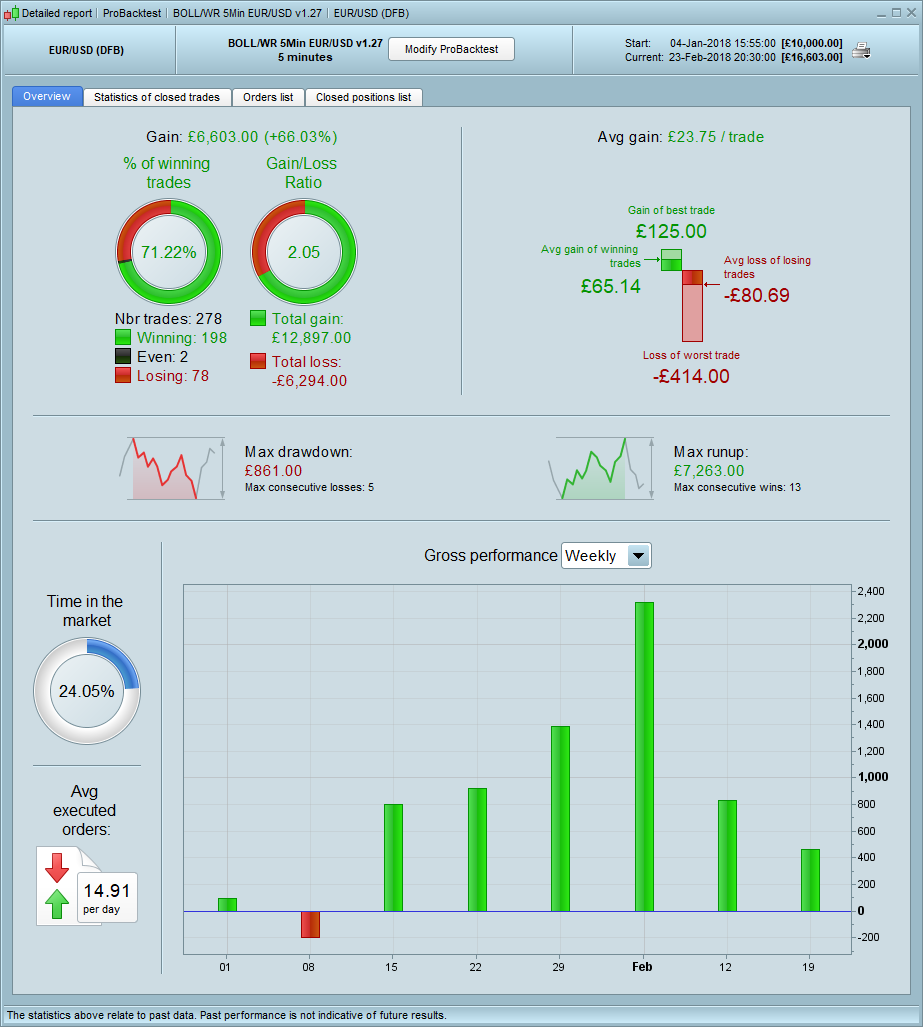
Task: Click the green bar for week 19
Action: pyautogui.click(x=810, y=880)
